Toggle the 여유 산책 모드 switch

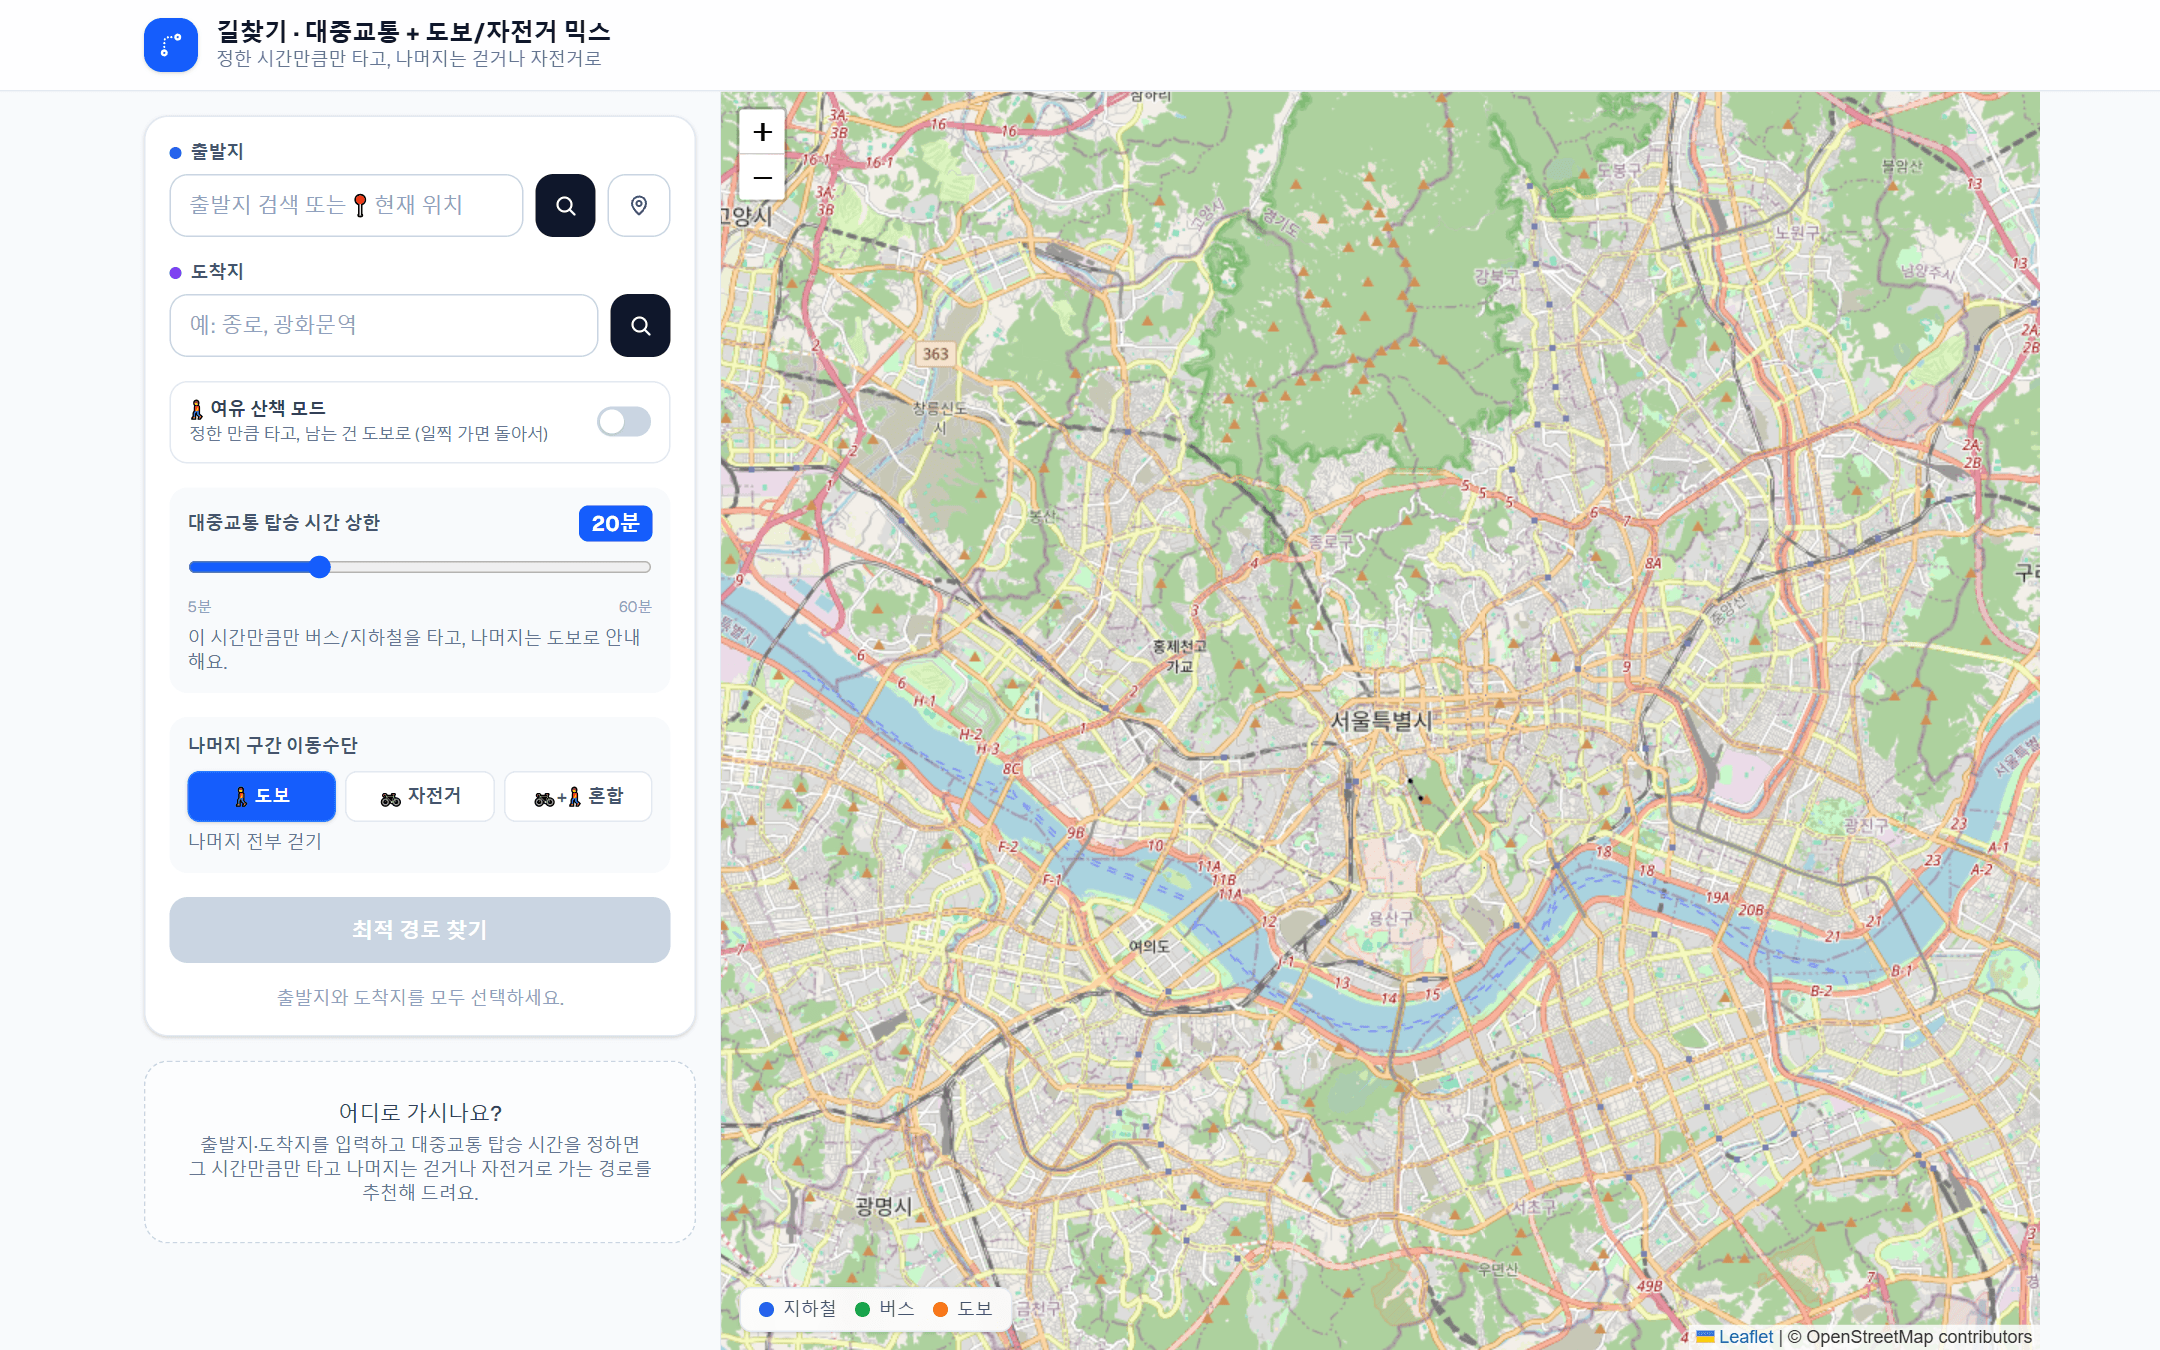[x=624, y=422]
